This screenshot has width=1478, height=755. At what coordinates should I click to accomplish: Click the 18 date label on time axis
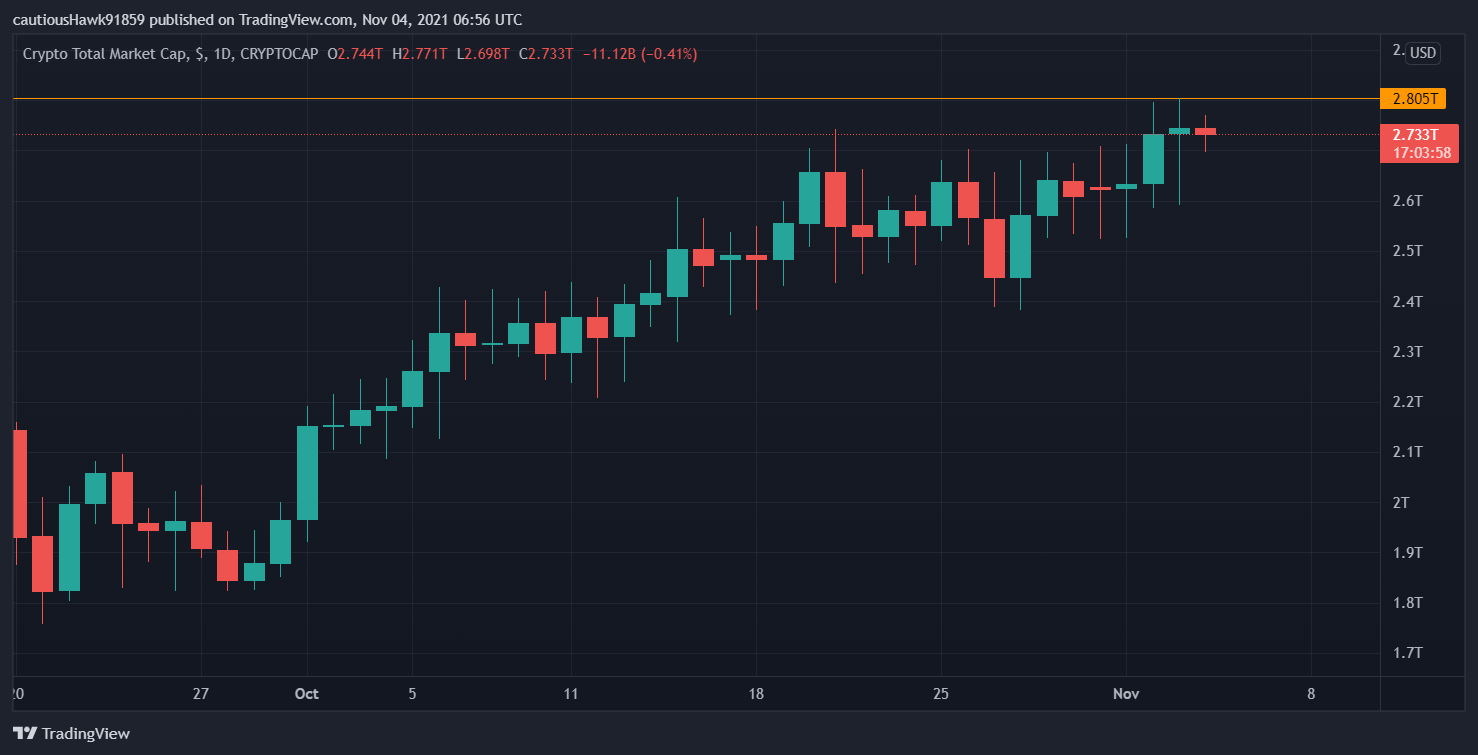(756, 694)
